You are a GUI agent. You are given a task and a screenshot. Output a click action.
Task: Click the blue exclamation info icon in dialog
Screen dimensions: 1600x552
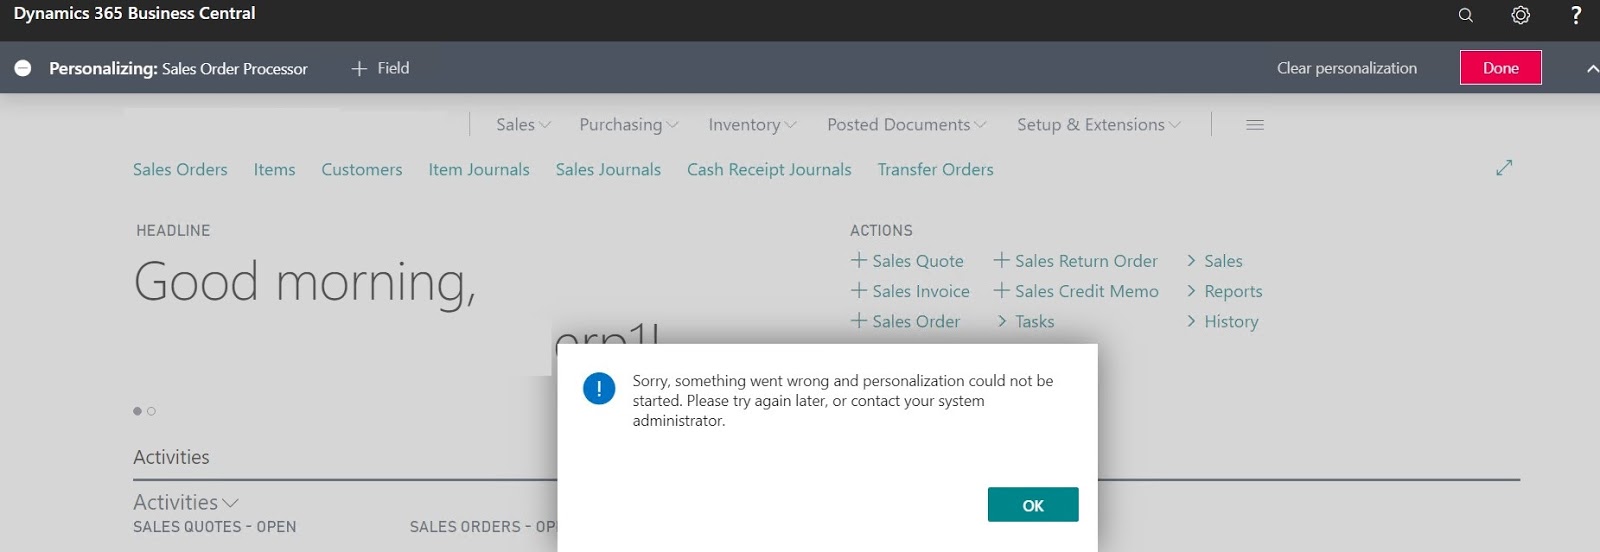click(599, 388)
